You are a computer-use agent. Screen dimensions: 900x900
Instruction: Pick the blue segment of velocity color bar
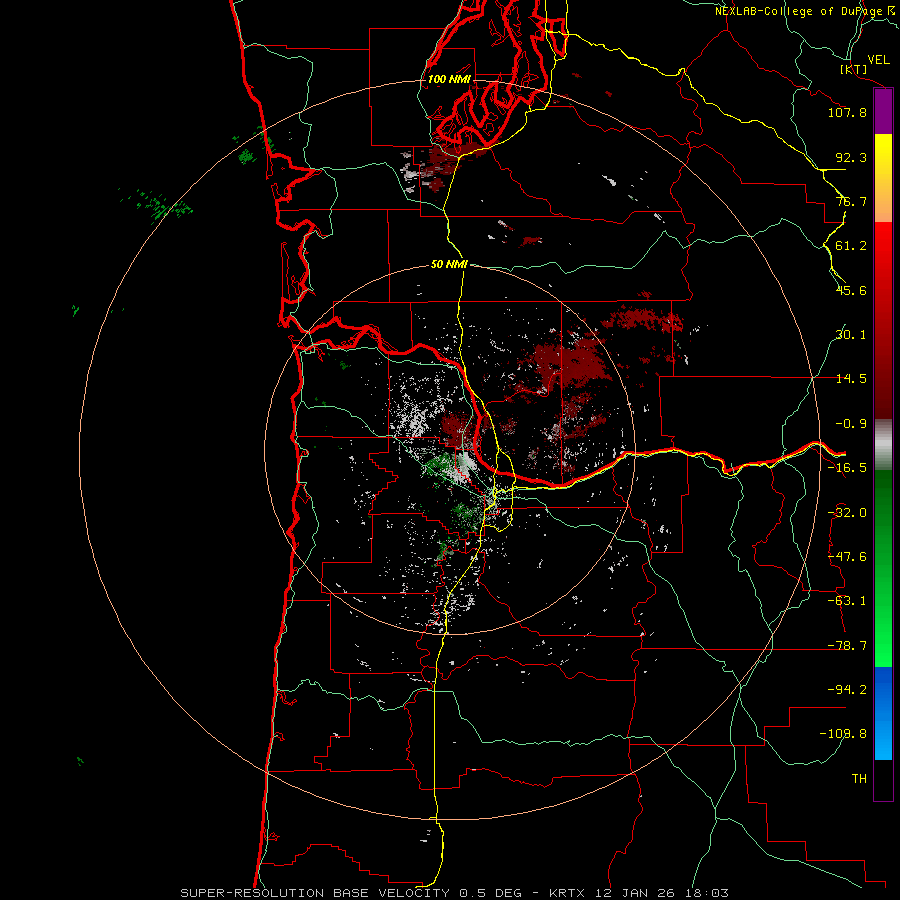[x=883, y=713]
